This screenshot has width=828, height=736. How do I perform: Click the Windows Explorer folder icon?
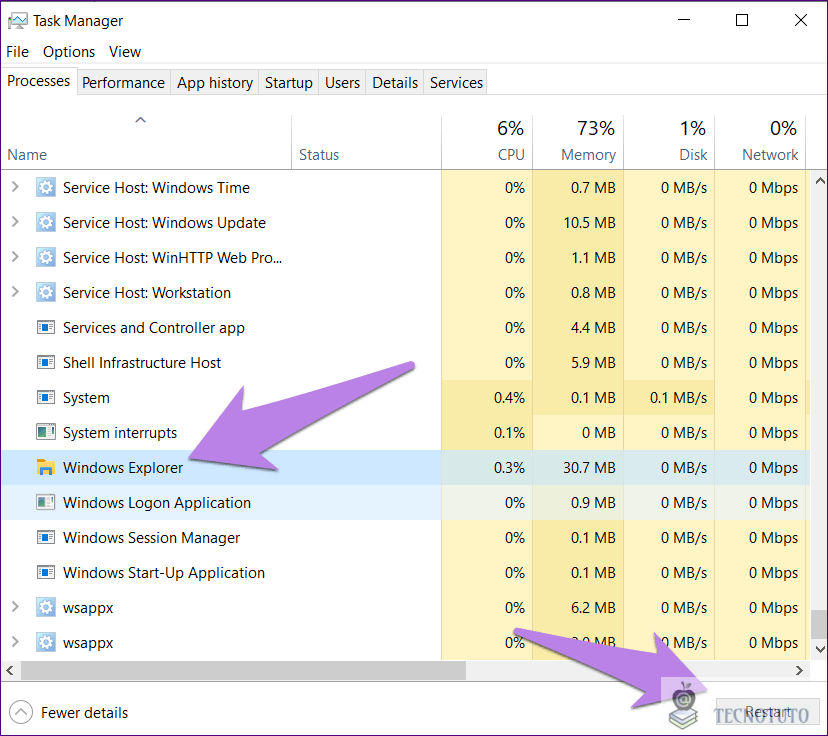46,467
